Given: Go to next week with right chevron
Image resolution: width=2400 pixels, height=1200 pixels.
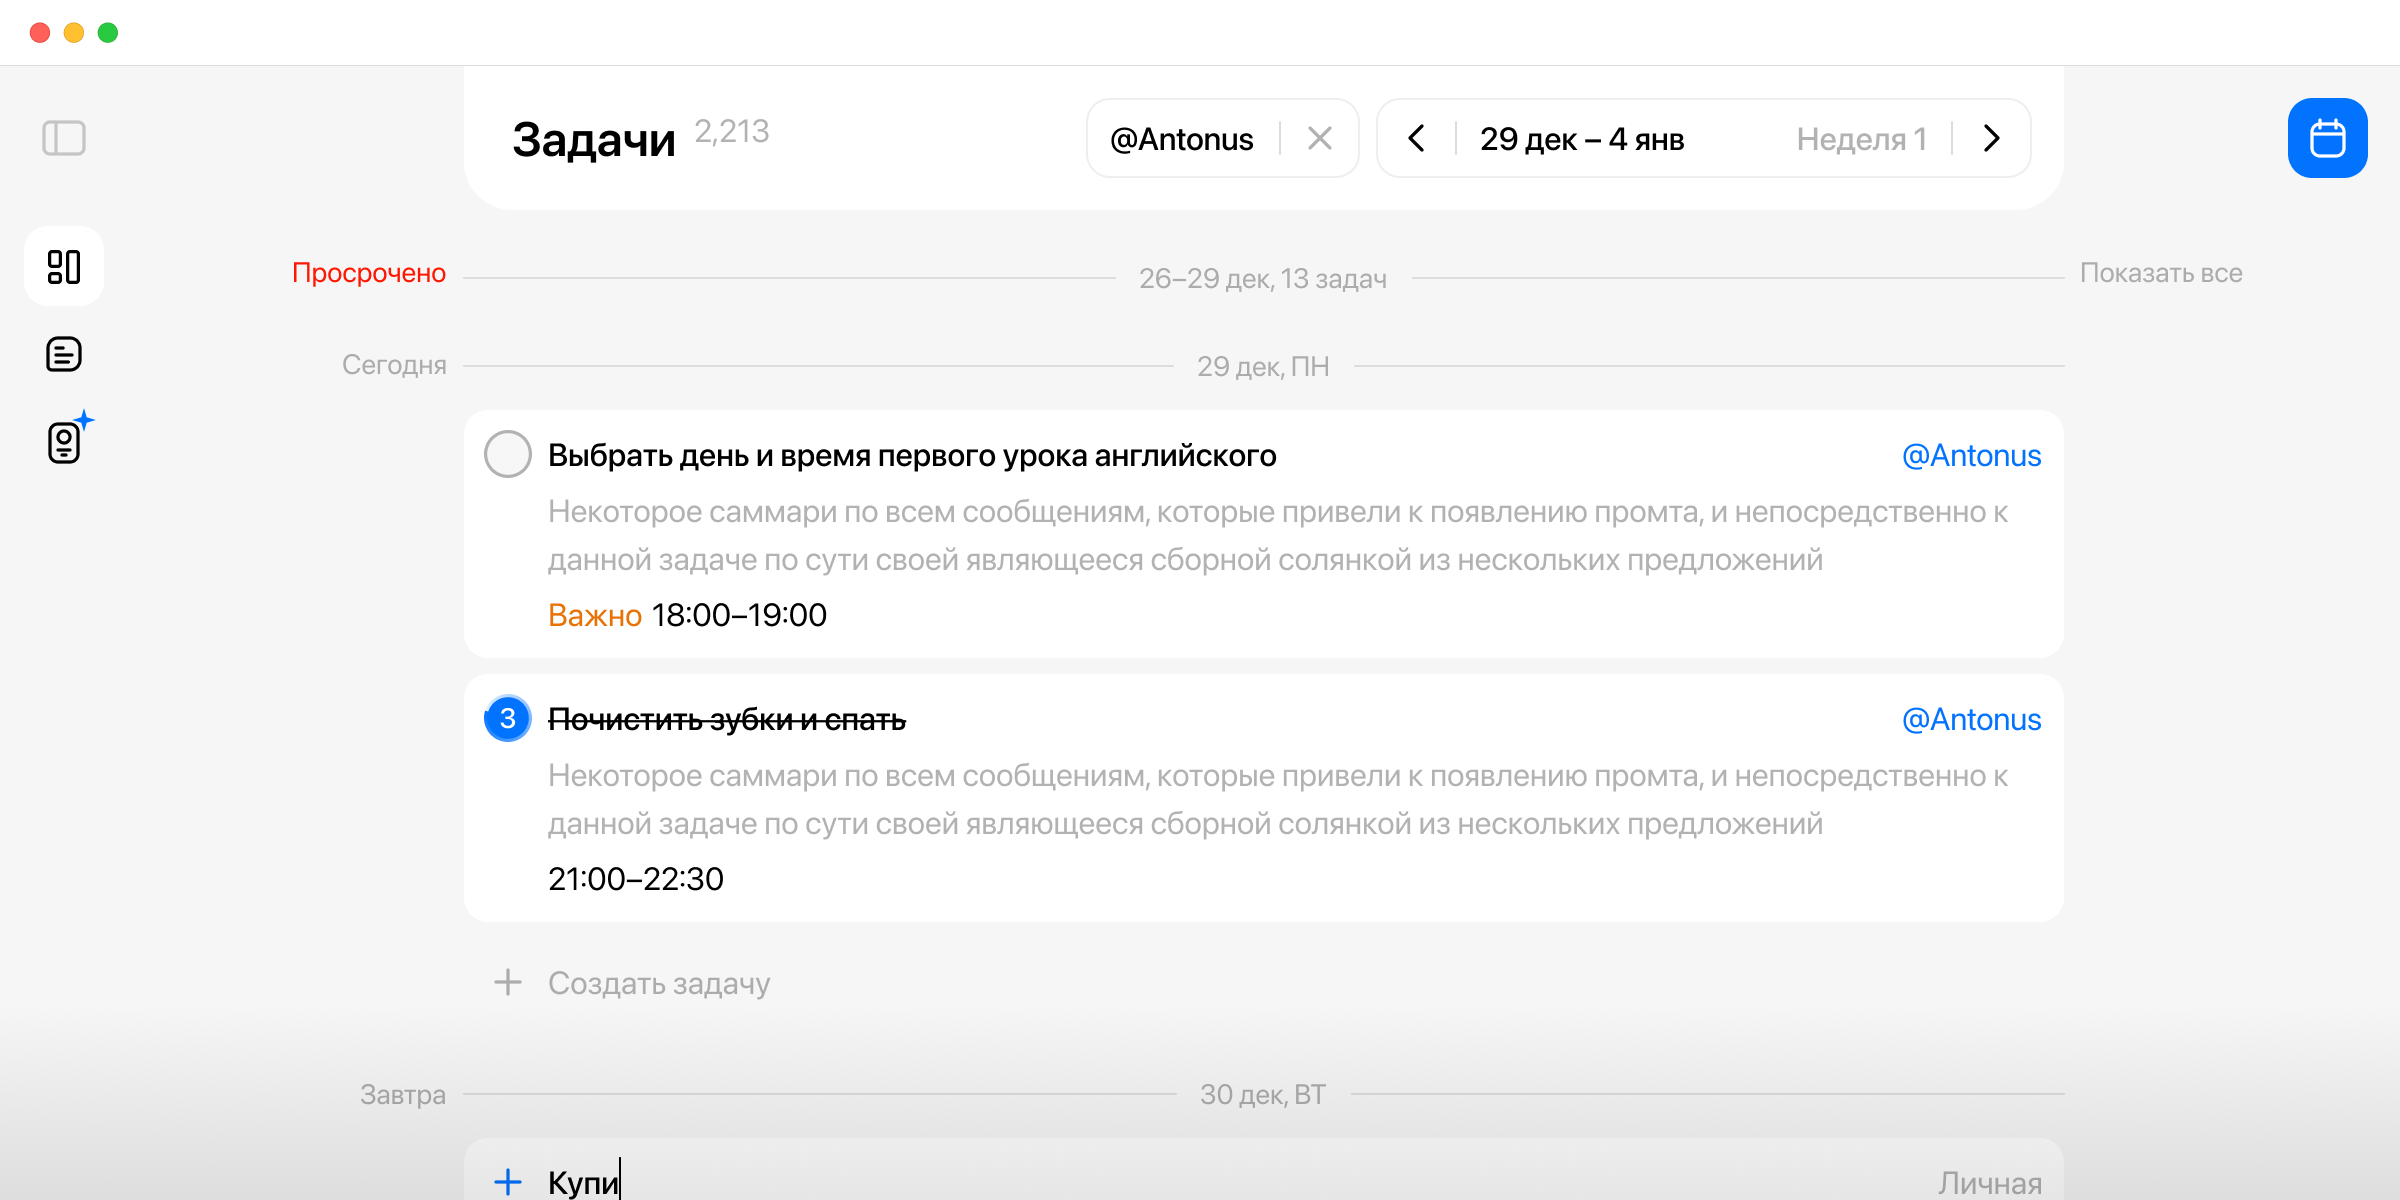Looking at the screenshot, I should click(1990, 139).
